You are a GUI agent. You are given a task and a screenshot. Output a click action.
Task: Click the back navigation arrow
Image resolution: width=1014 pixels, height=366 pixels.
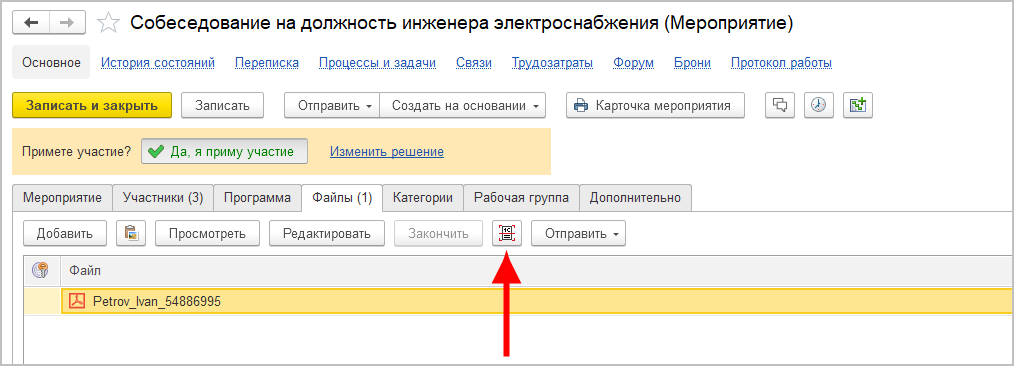[32, 23]
